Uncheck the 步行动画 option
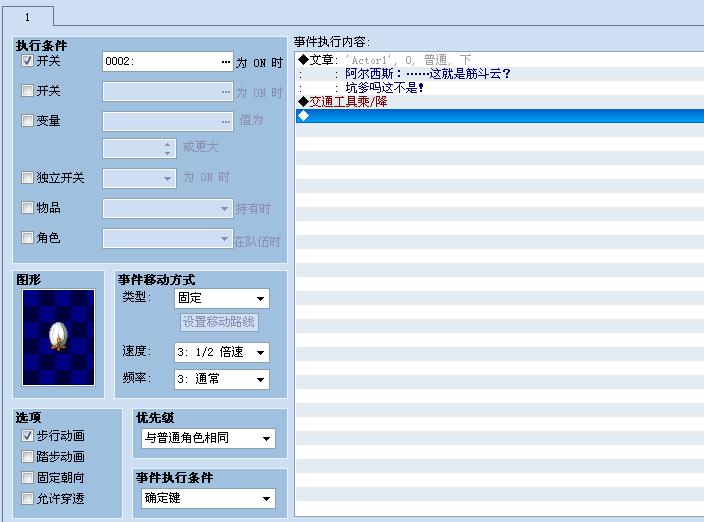This screenshot has width=704, height=522. 27,435
